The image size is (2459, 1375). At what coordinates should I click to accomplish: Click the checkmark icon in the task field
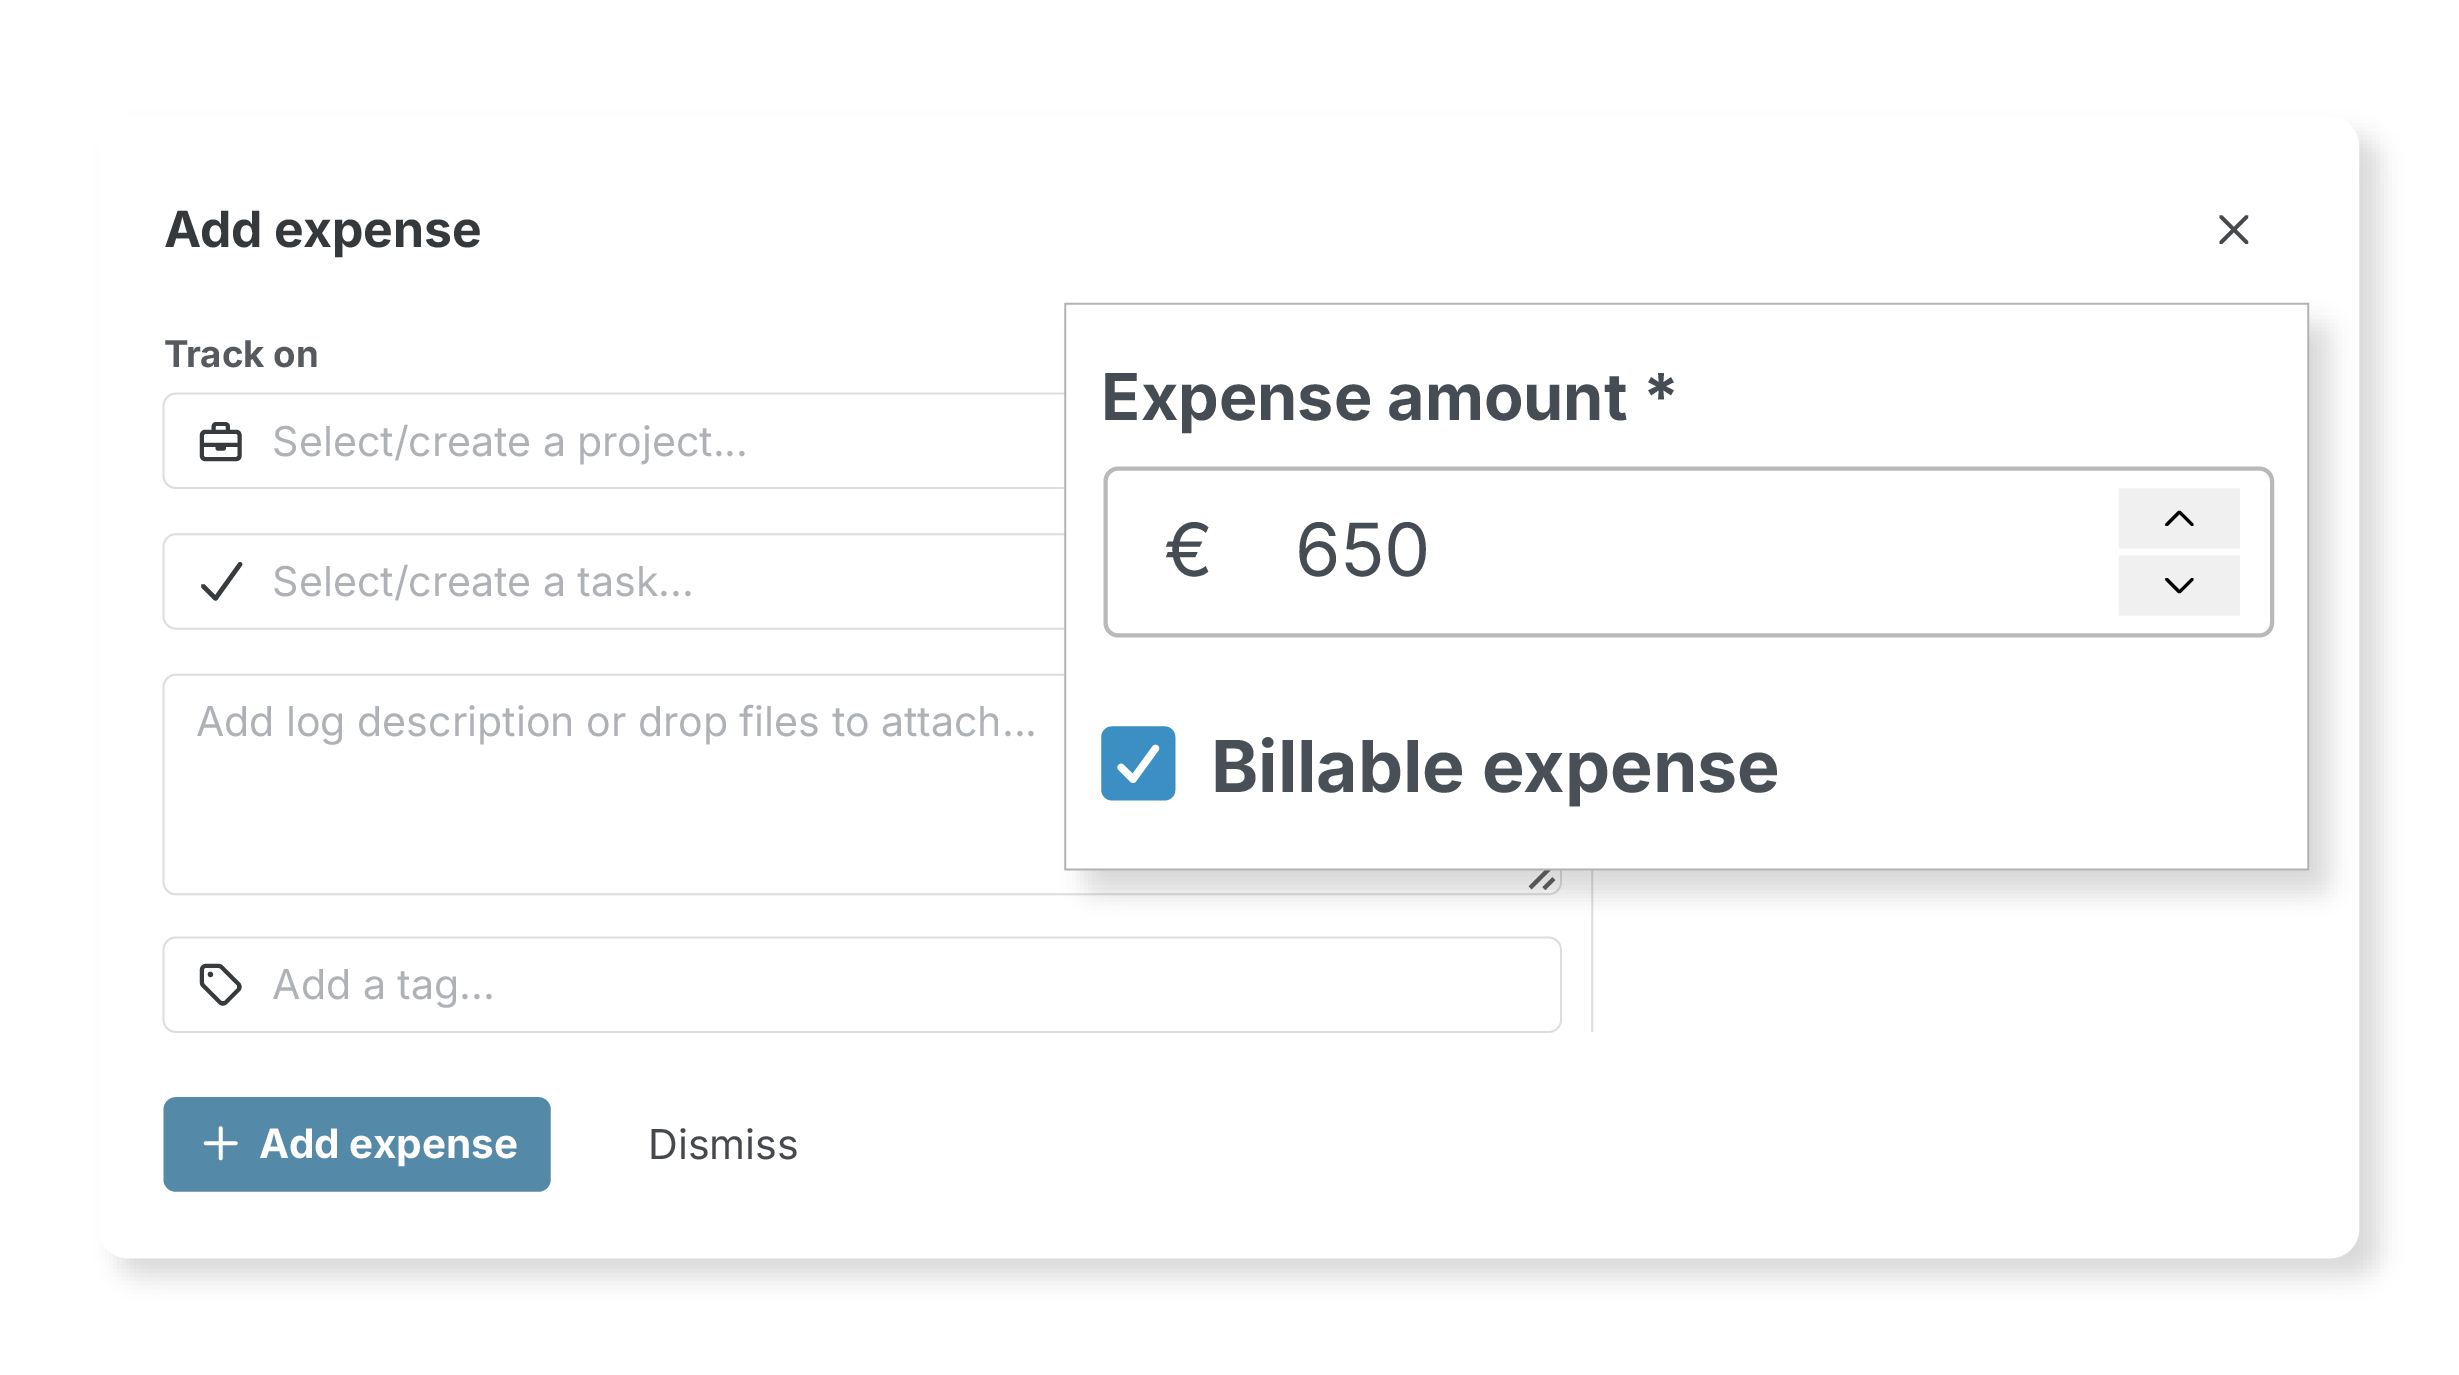[x=222, y=582]
